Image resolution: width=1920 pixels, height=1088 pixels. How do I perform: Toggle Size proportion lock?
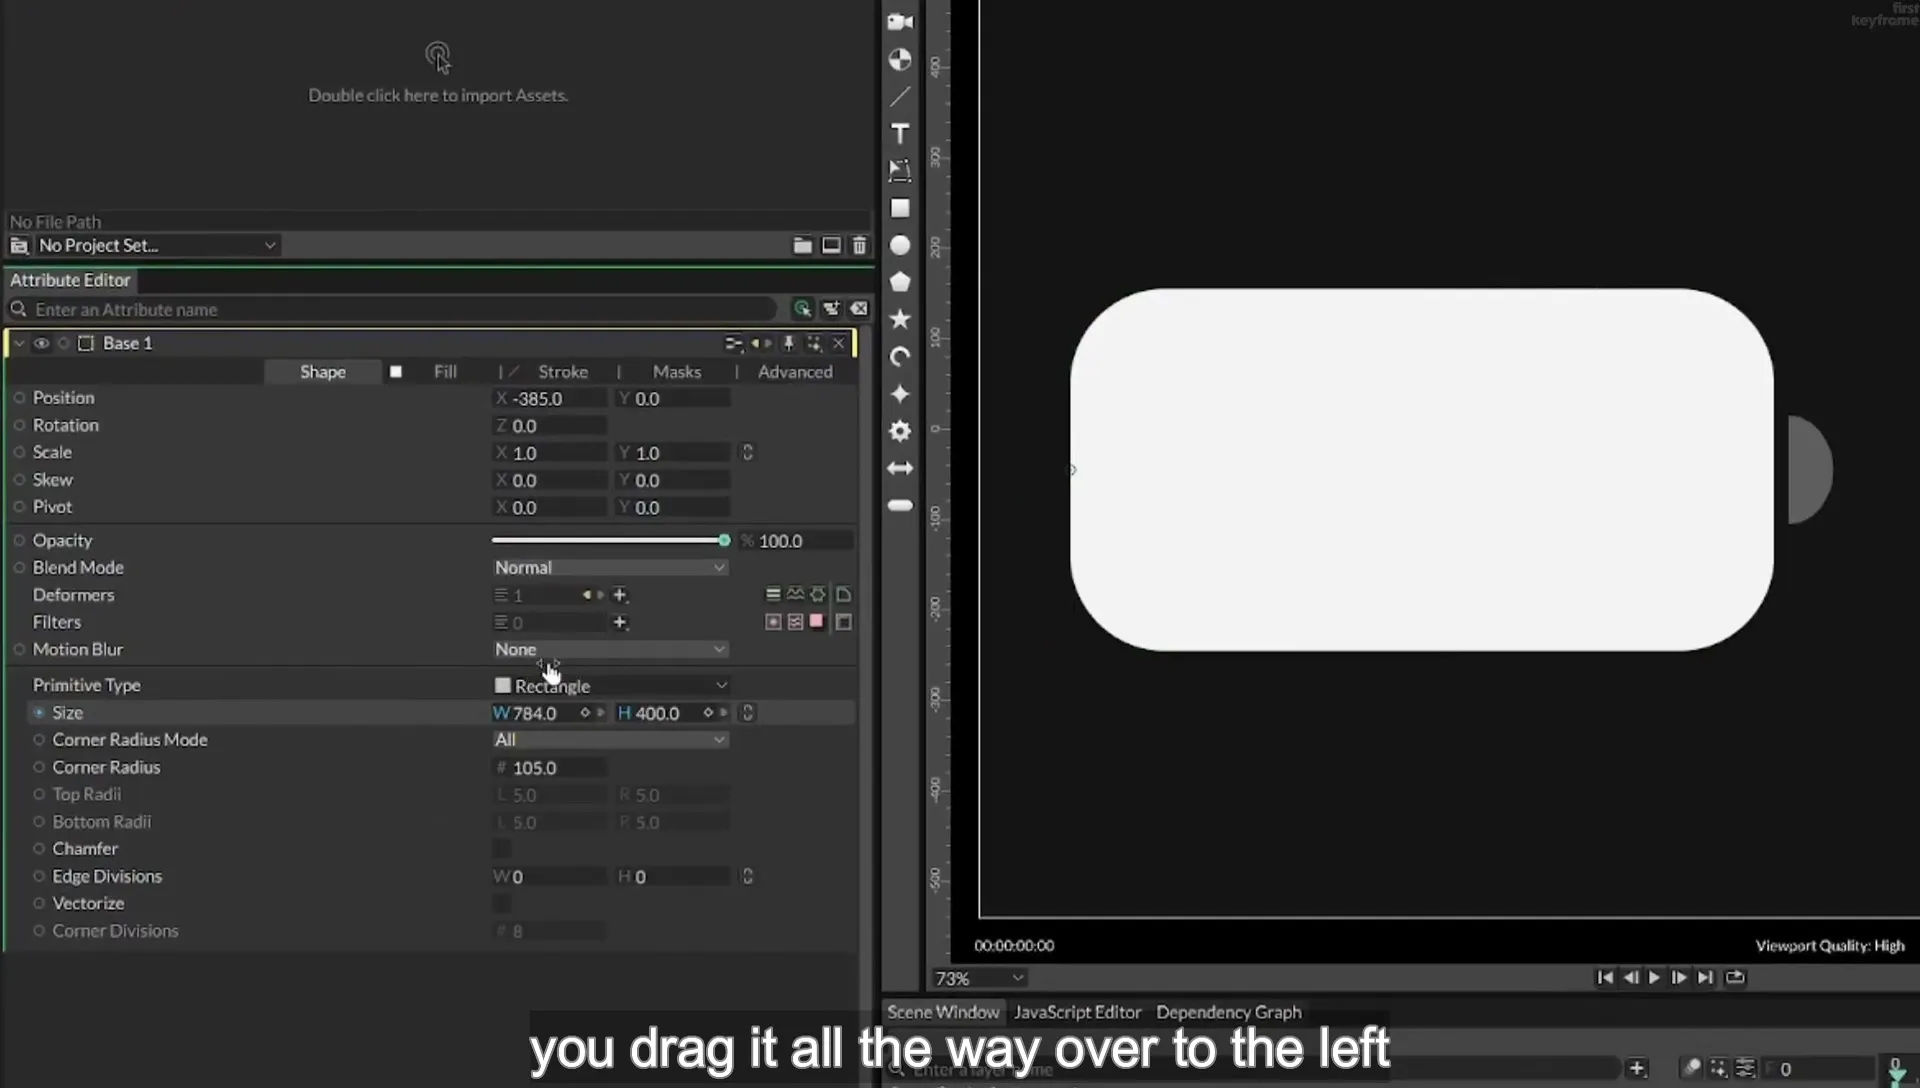(x=747, y=712)
